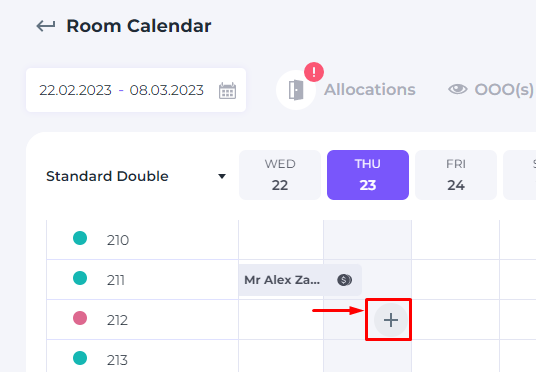Click the green status dot for room 210
This screenshot has height=372, width=536.
[x=80, y=238]
